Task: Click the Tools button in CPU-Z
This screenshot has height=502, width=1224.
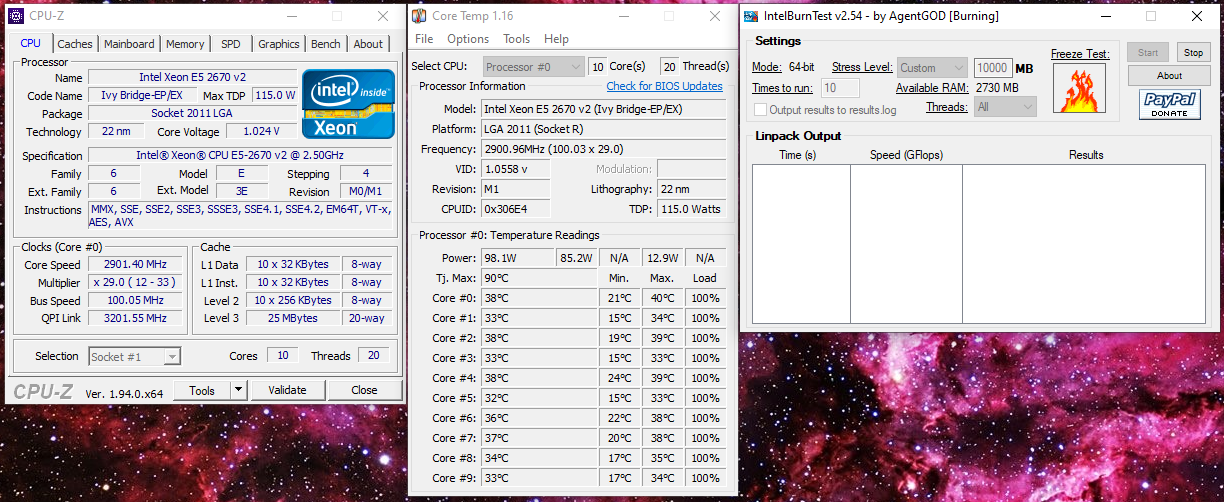Action: [202, 390]
